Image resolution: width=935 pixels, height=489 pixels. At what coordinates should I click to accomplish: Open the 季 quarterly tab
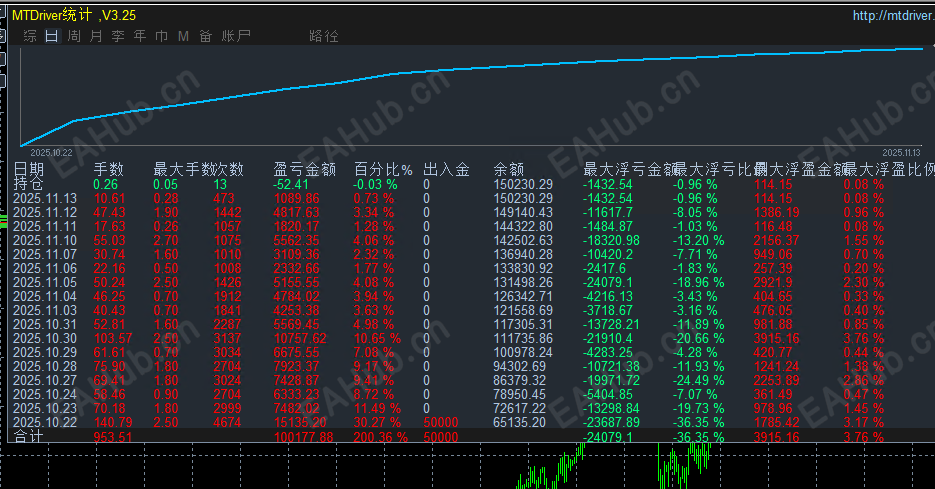coord(118,36)
